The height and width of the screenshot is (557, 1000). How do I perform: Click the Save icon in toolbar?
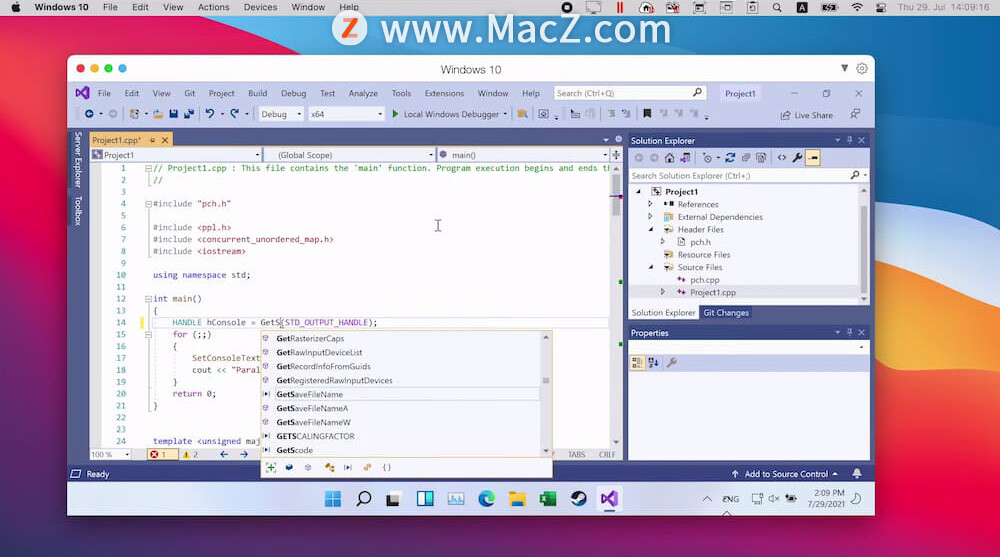(173, 114)
